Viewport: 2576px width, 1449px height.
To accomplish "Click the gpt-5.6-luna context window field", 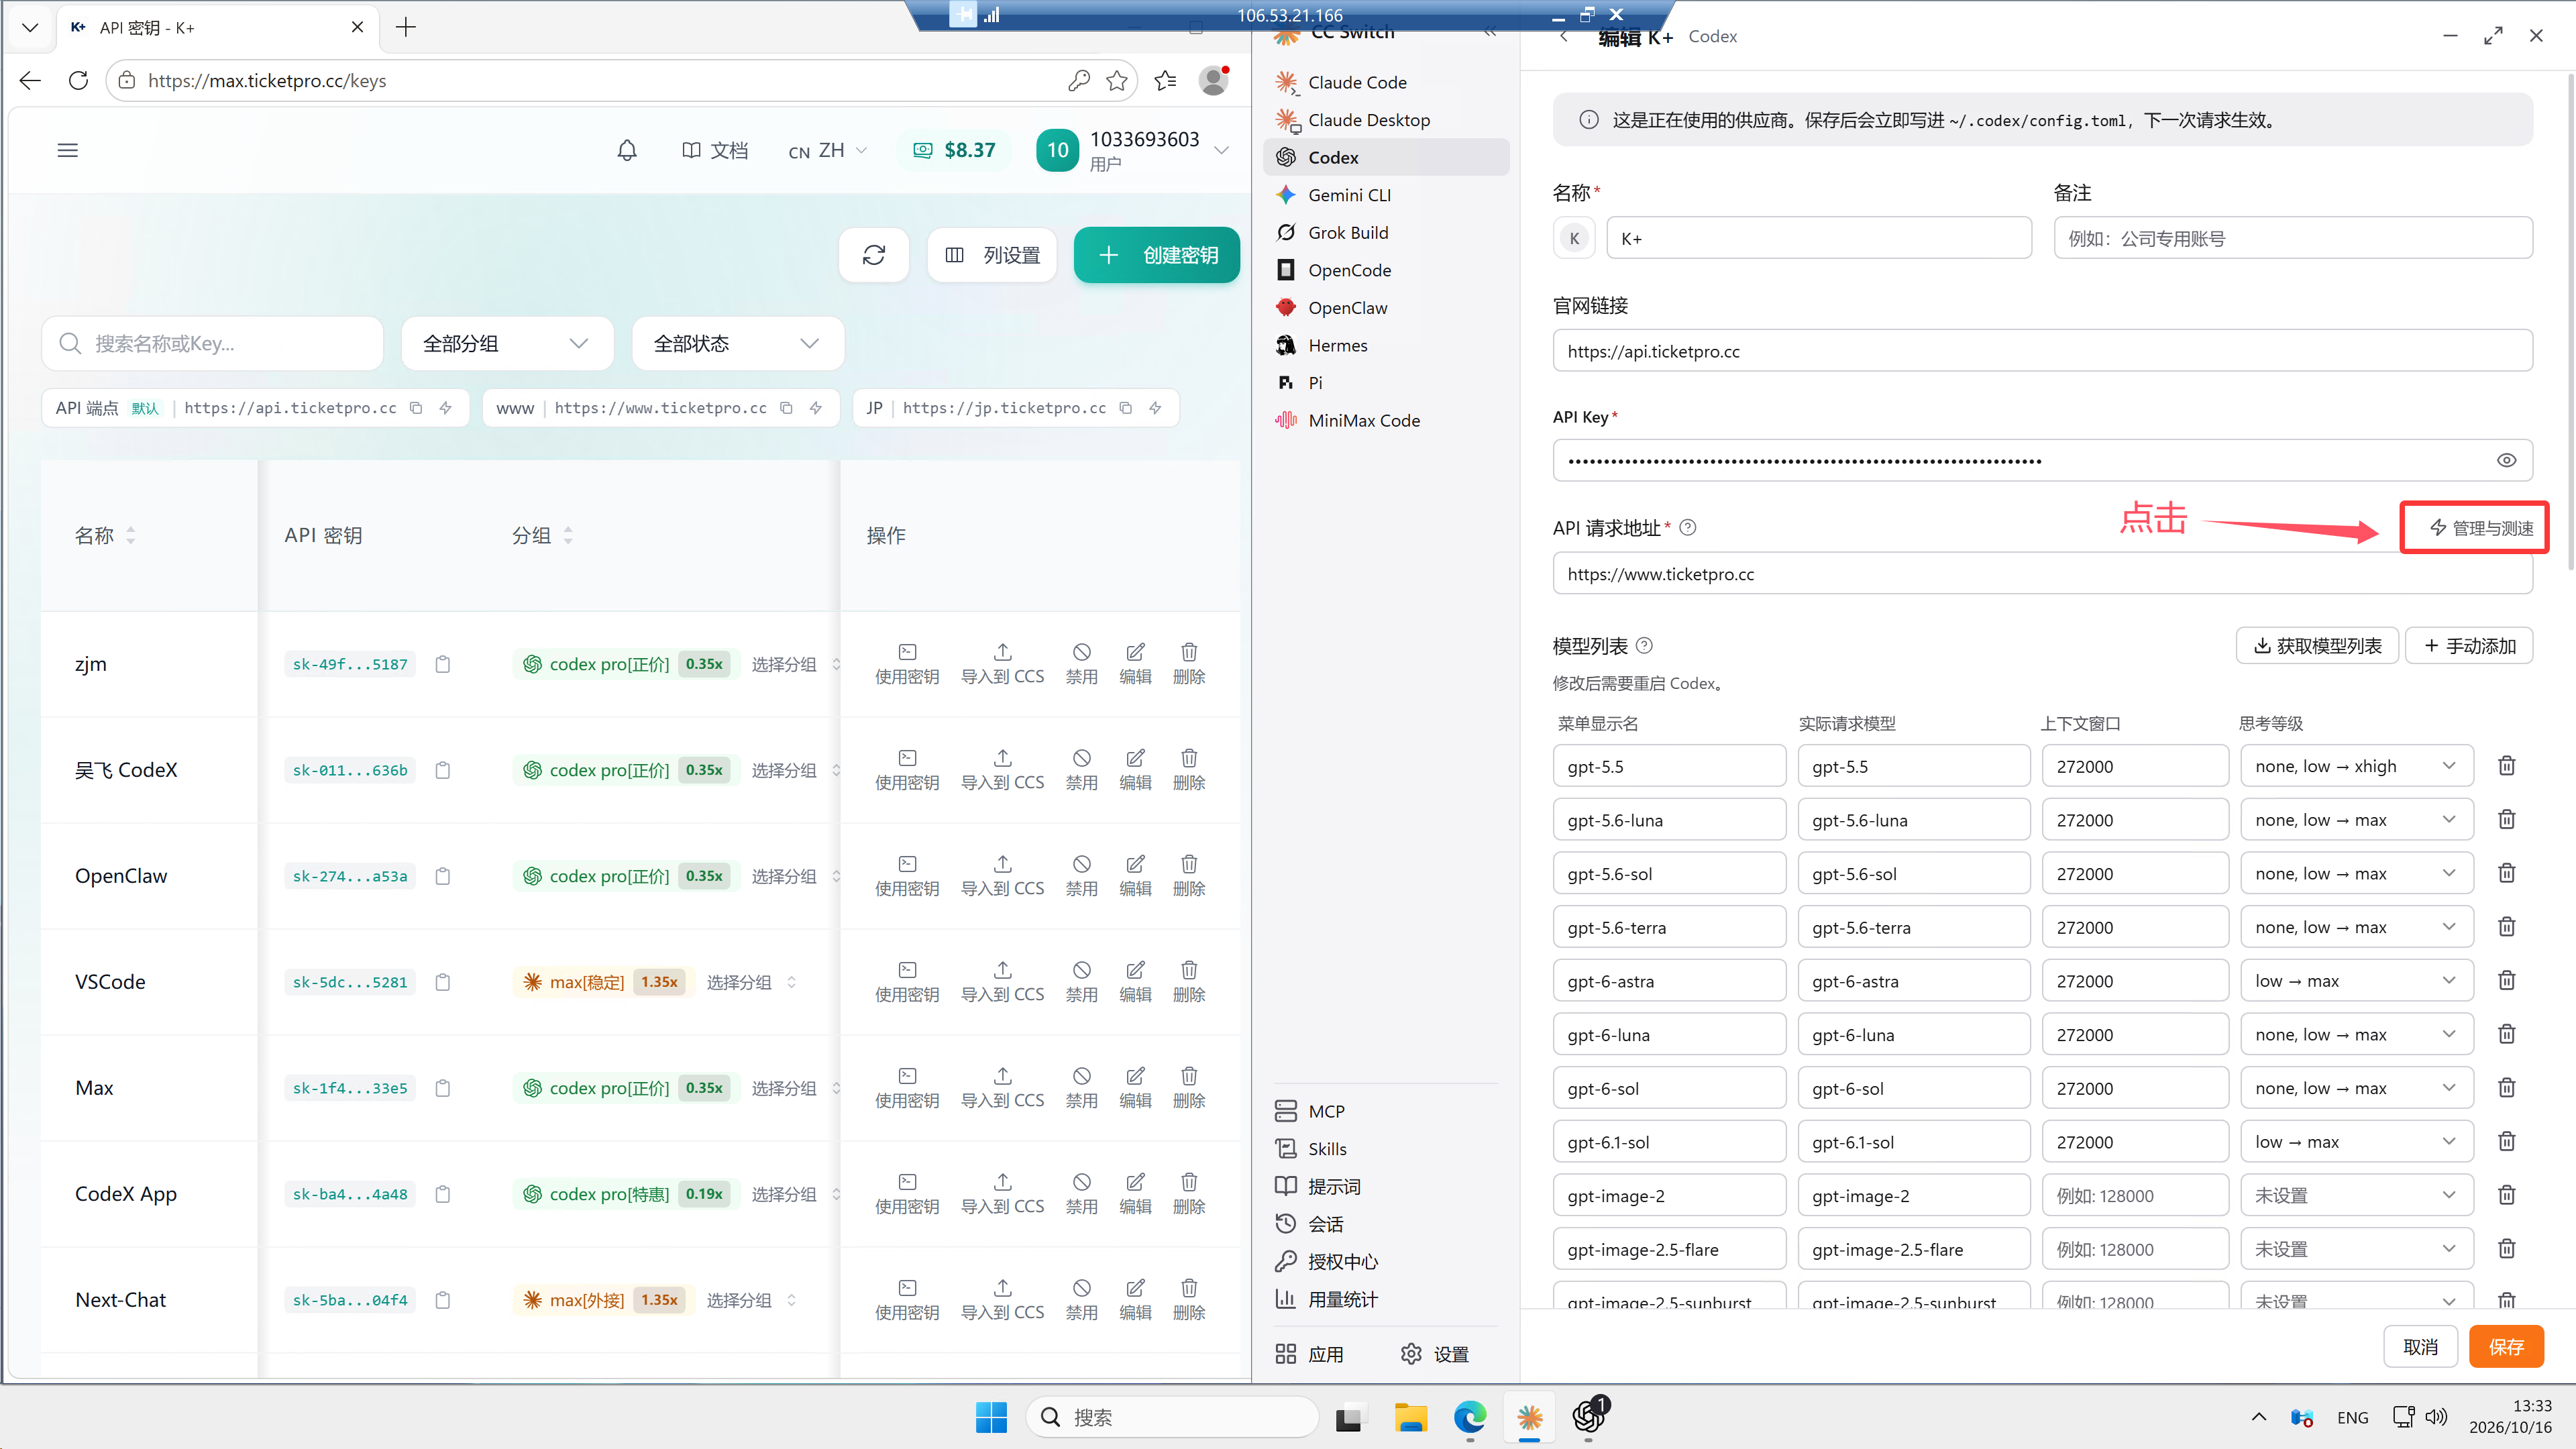I will tap(2135, 820).
